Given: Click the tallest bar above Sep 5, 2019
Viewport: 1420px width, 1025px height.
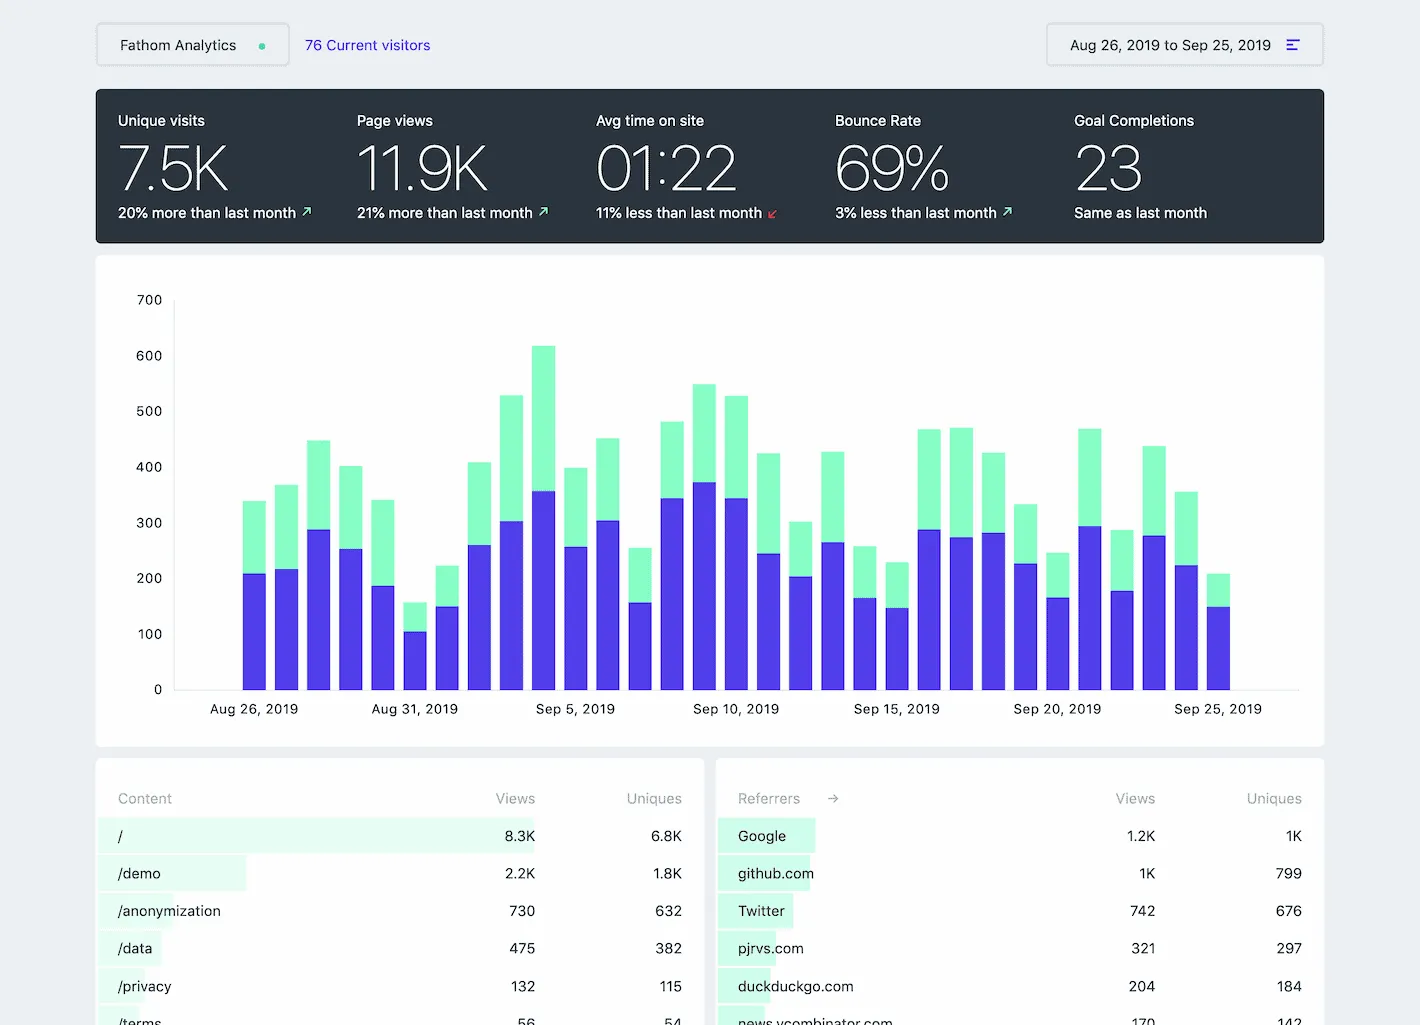Looking at the screenshot, I should point(545,500).
